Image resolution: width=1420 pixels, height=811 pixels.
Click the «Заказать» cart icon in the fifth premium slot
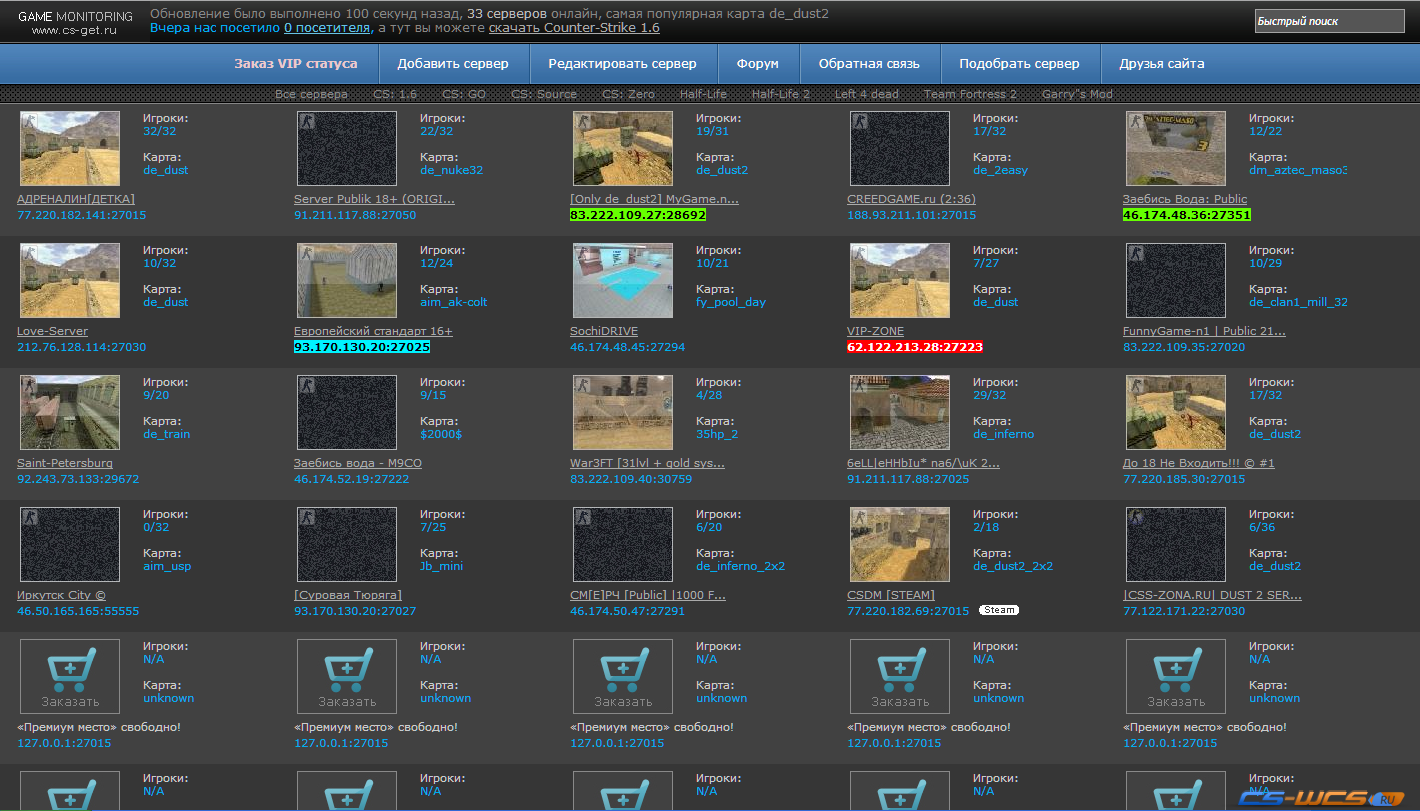click(1176, 676)
